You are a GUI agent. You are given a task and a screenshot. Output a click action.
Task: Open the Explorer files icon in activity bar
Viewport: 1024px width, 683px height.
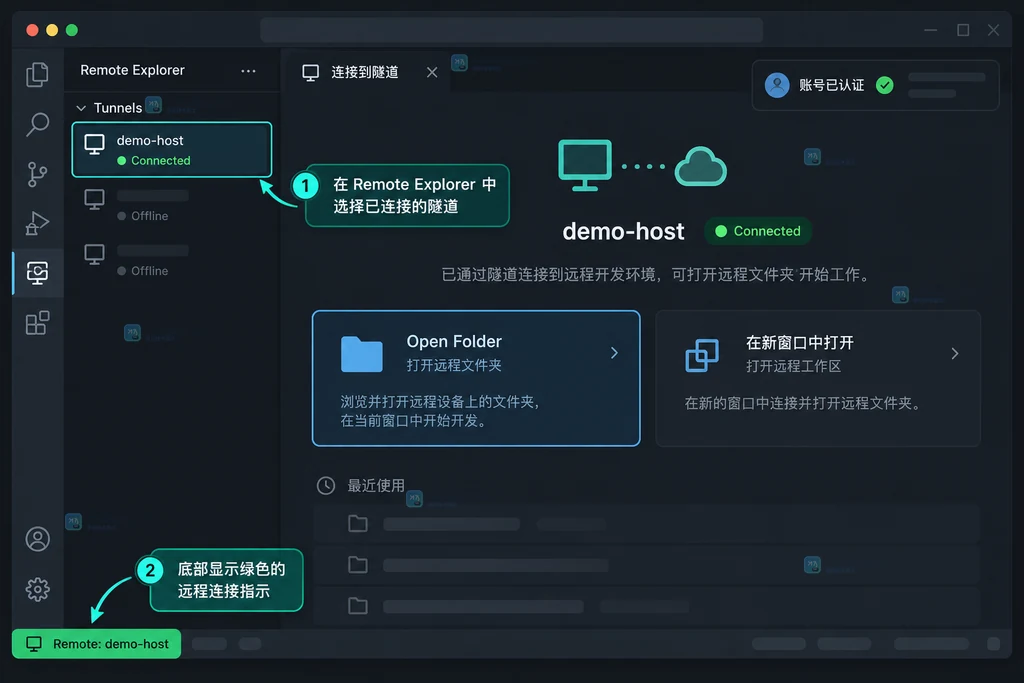pos(37,74)
